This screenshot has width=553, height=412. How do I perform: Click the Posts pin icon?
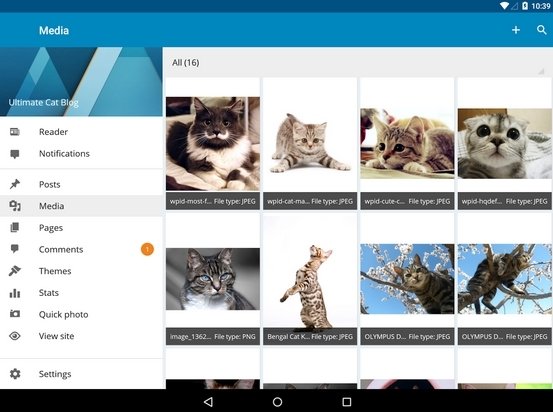pyautogui.click(x=15, y=184)
